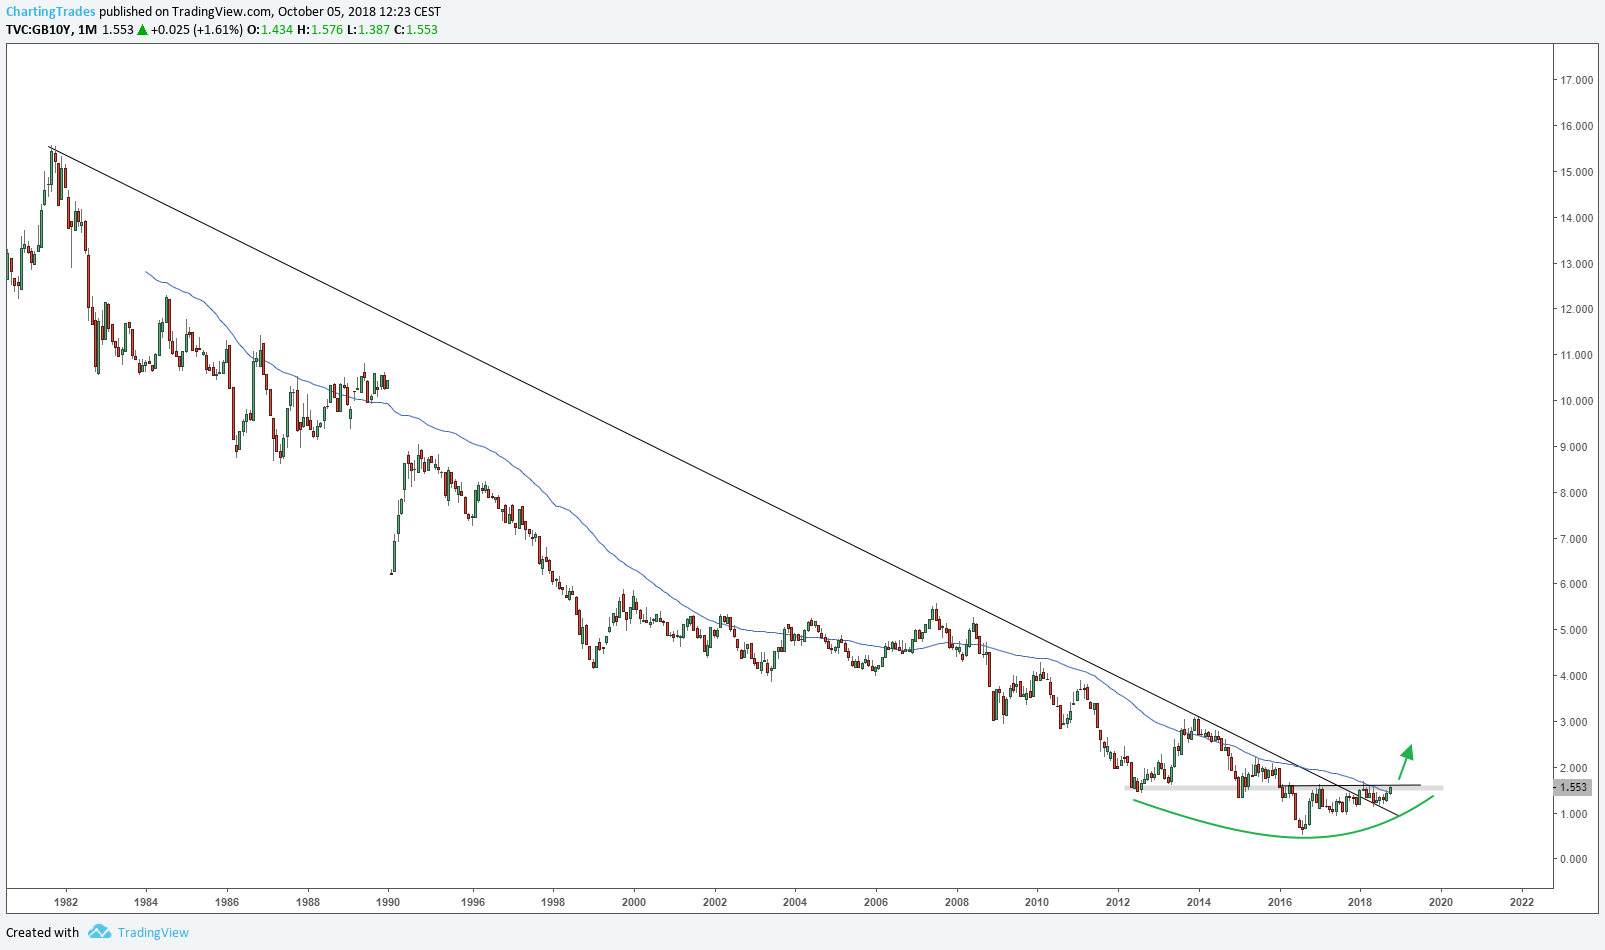Select the 1.553 price tag on price axis
Image resolution: width=1605 pixels, height=950 pixels.
1573,788
